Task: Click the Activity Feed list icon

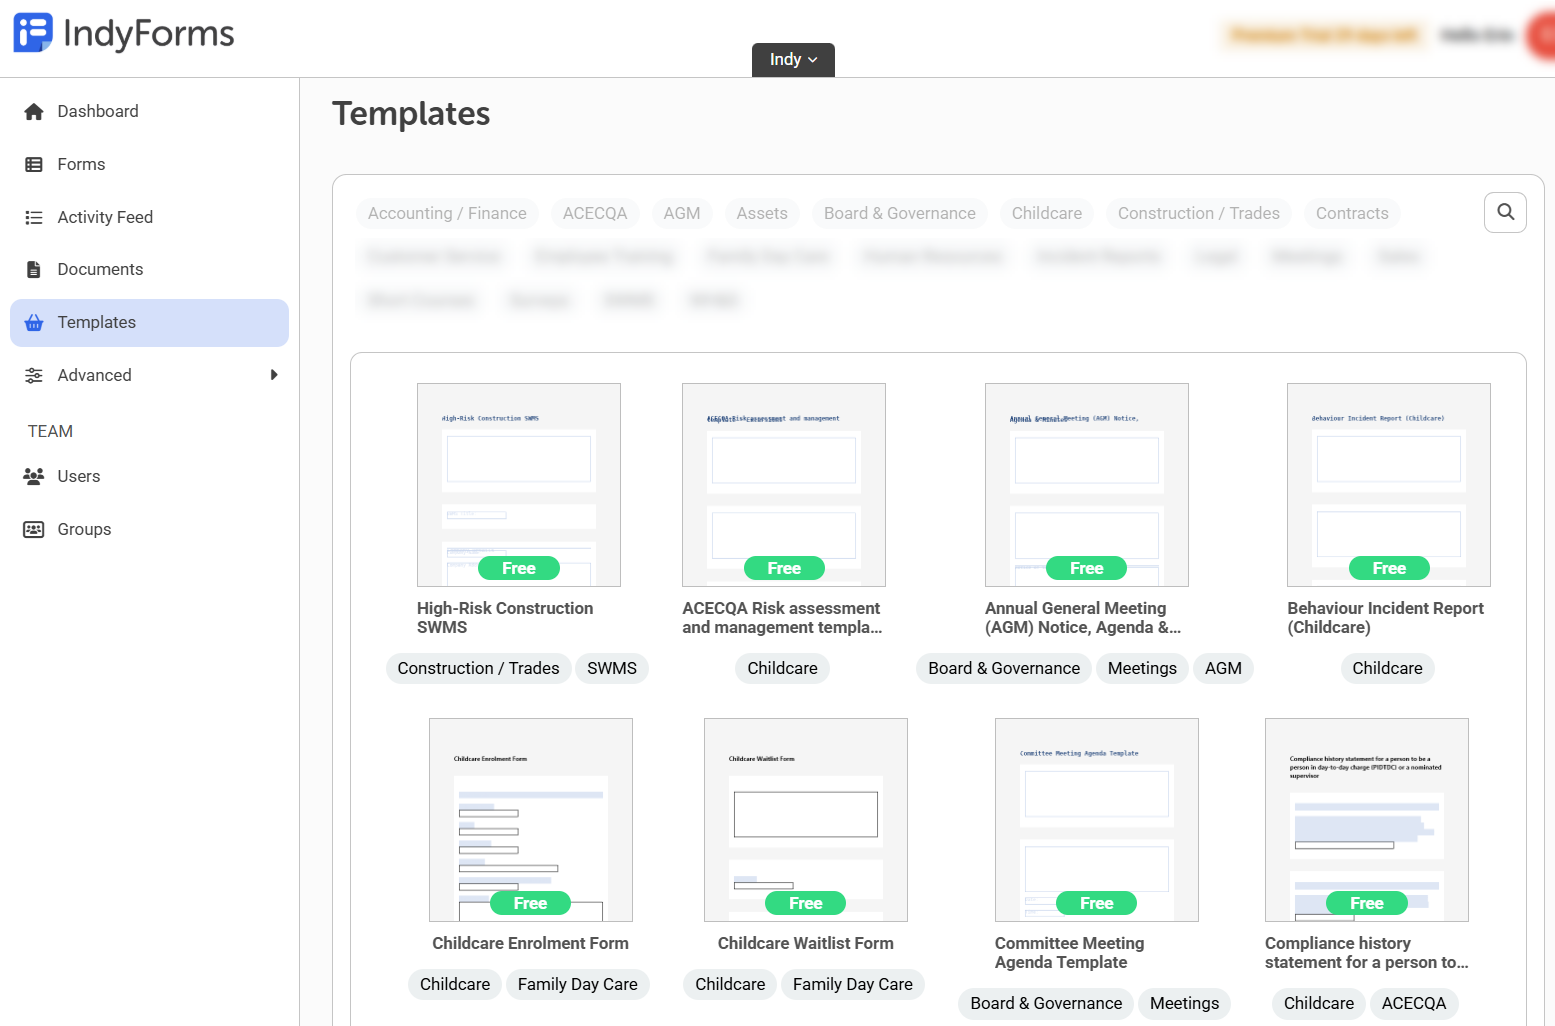Action: tap(34, 217)
